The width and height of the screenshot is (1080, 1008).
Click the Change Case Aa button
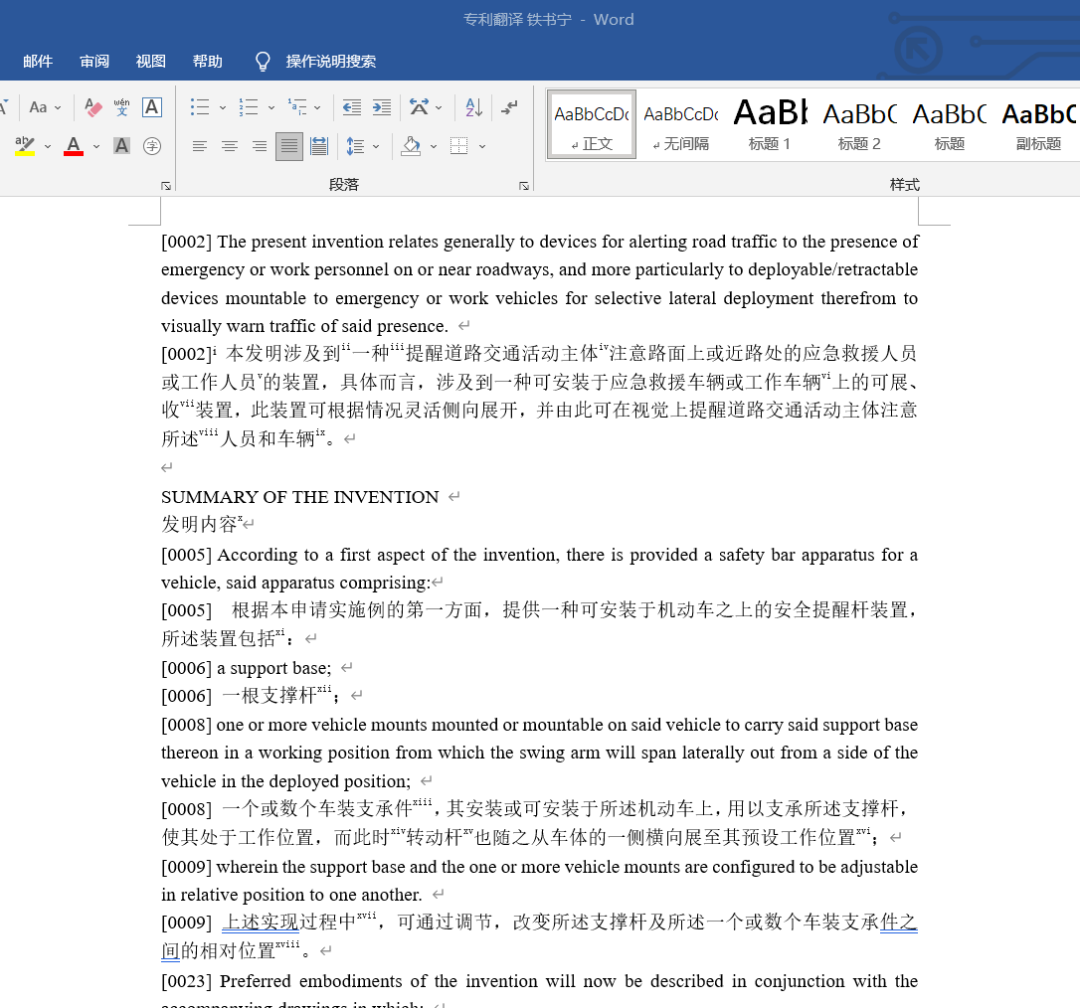click(39, 107)
